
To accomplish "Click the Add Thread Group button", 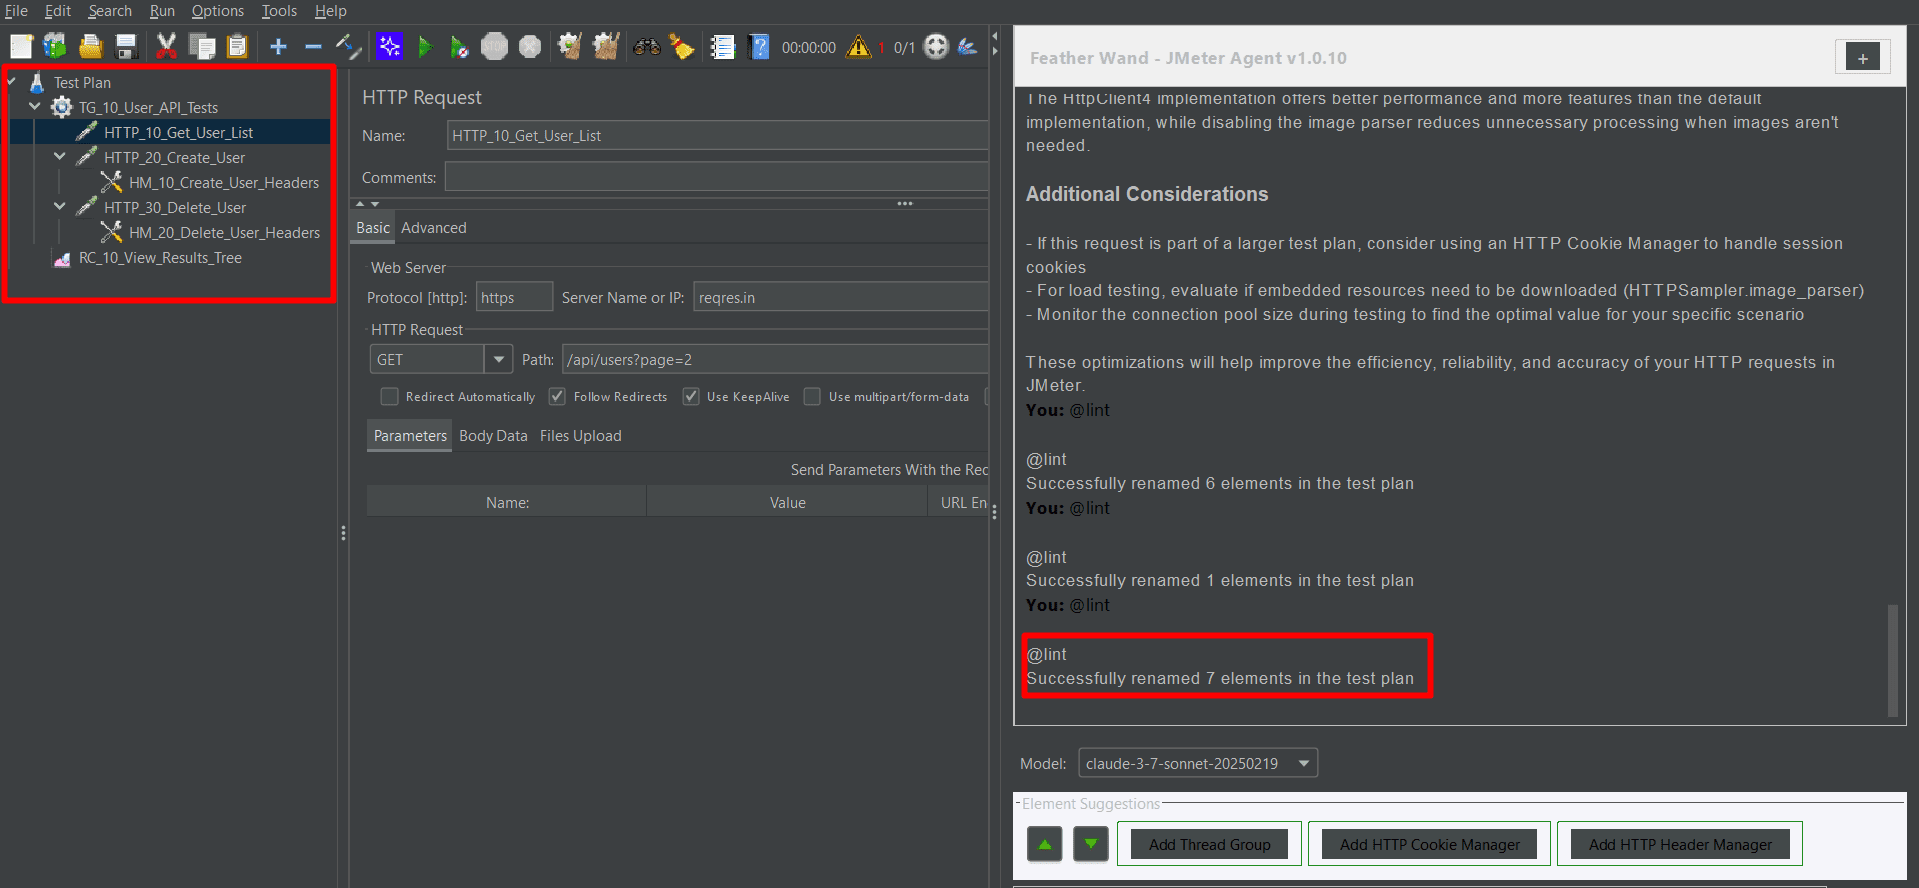I will click(1209, 844).
